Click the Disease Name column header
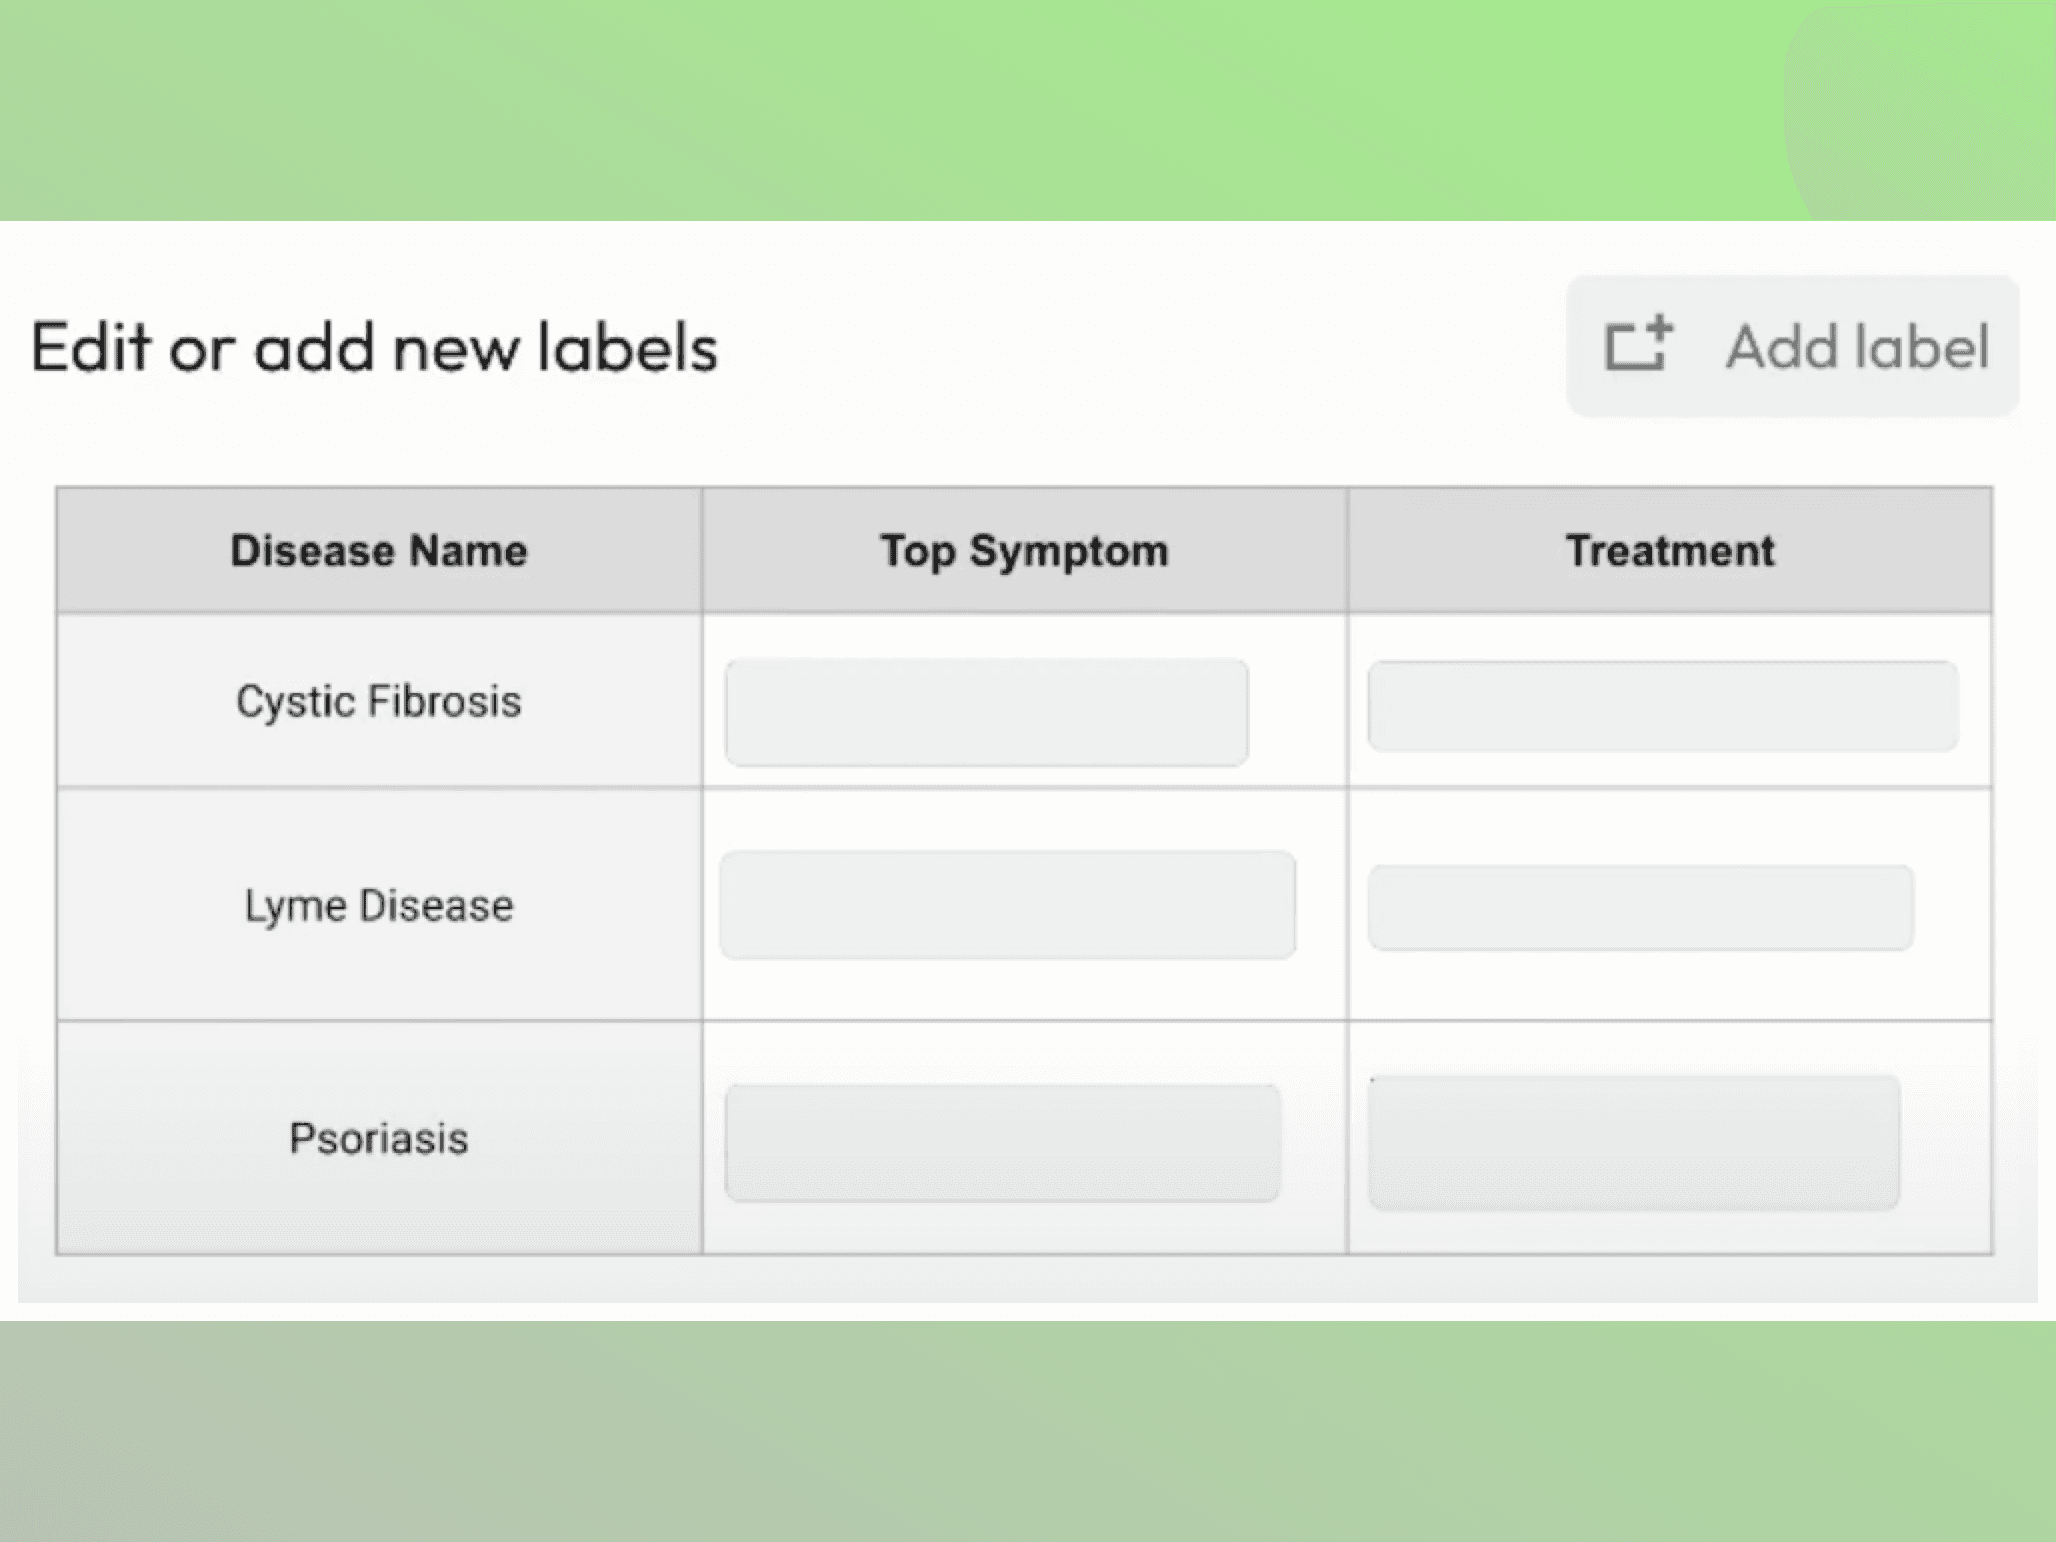 pos(378,549)
